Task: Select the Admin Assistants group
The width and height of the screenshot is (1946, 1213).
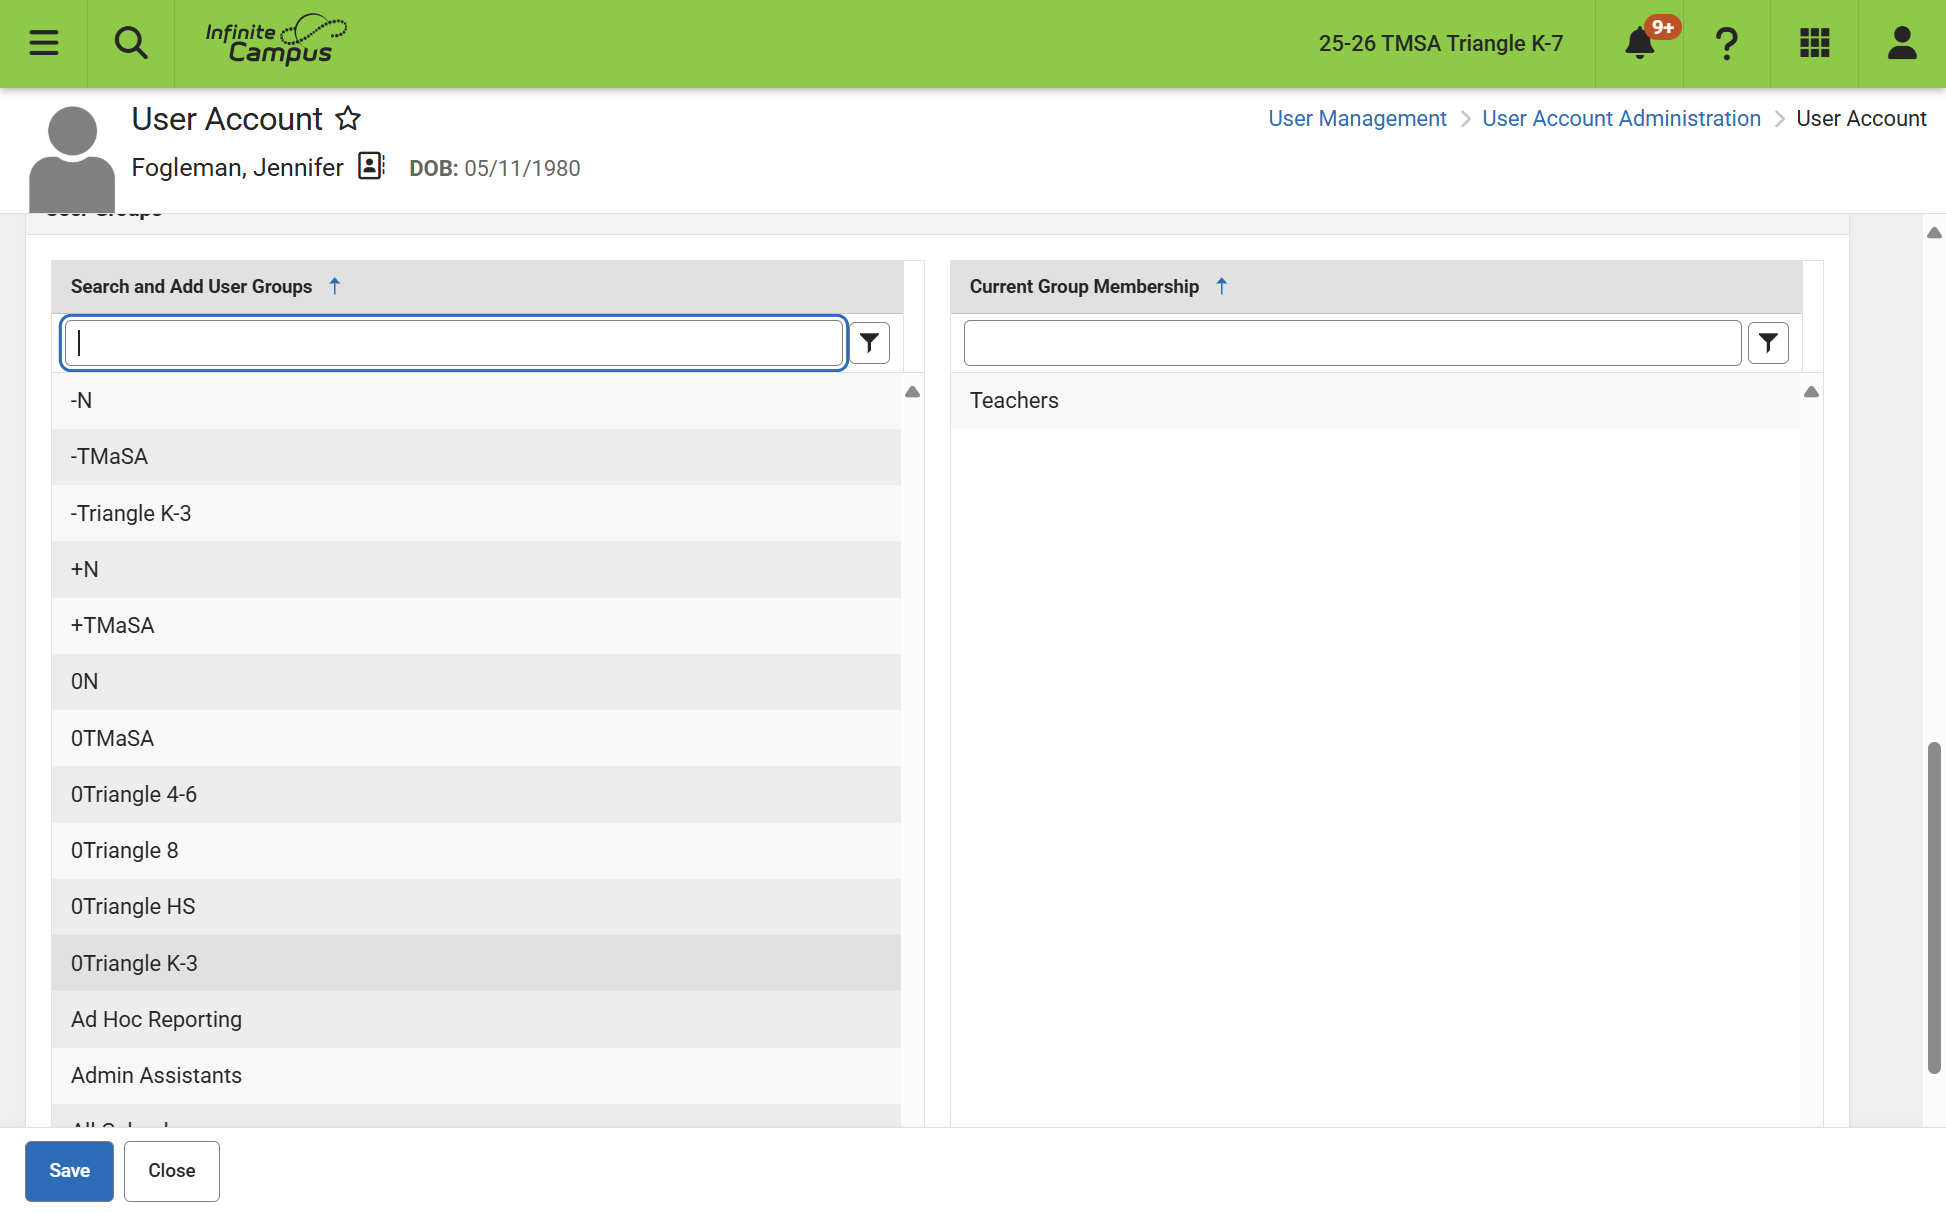Action: pos(476,1076)
